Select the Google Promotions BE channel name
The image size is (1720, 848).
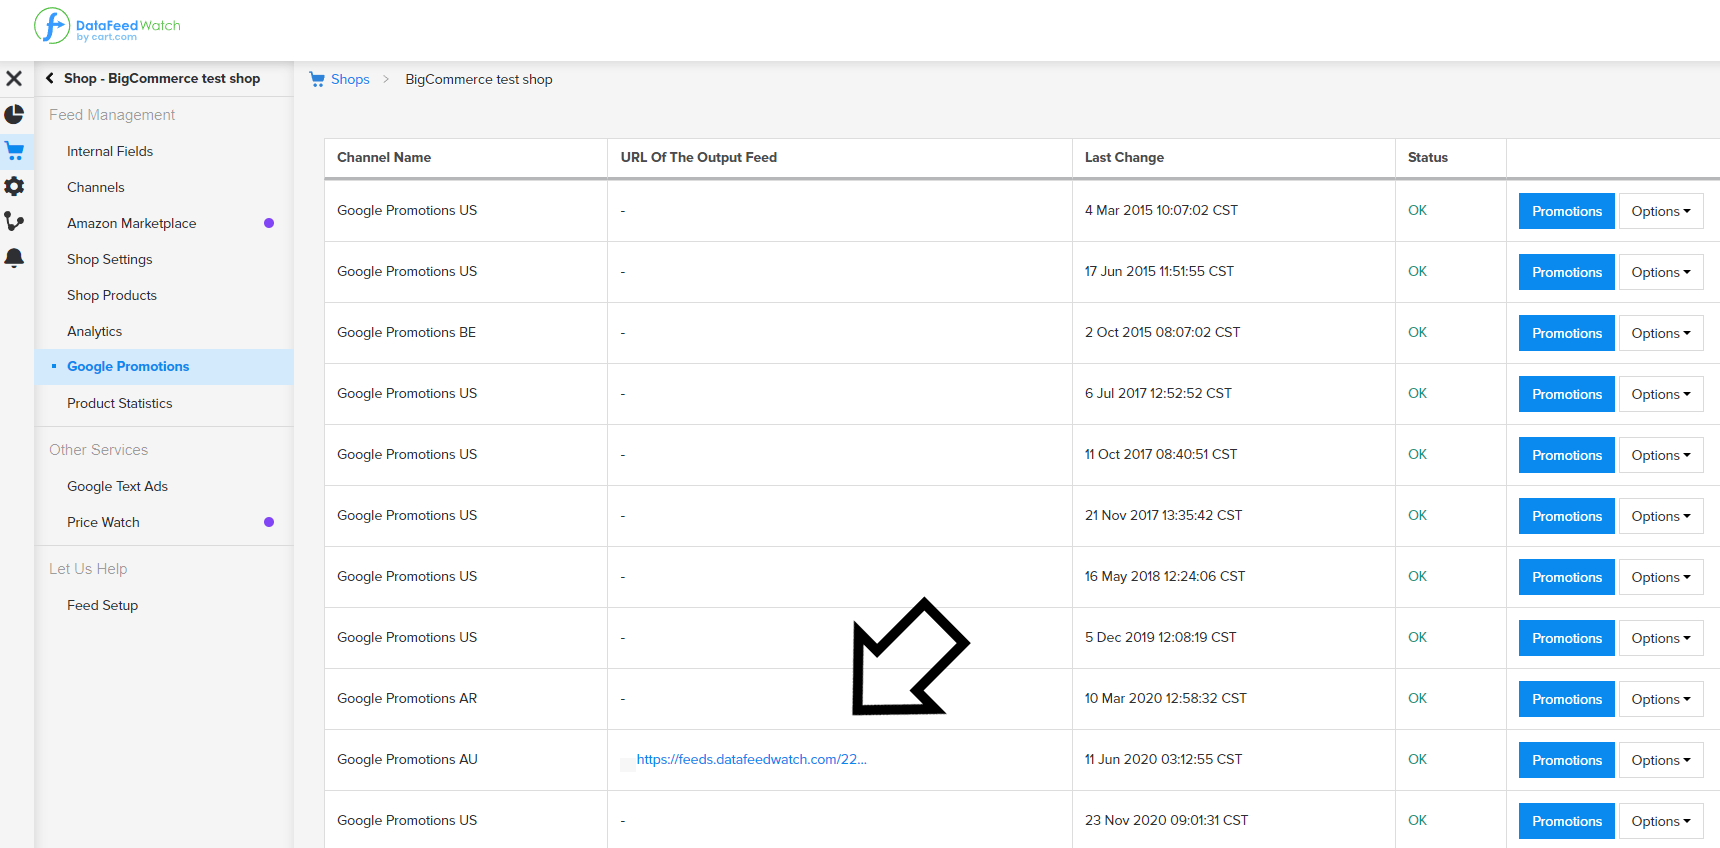pyautogui.click(x=406, y=332)
